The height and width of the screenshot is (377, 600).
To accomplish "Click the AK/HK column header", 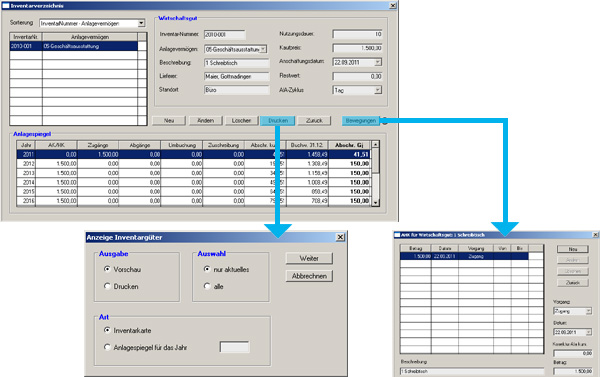I will pyautogui.click(x=56, y=145).
